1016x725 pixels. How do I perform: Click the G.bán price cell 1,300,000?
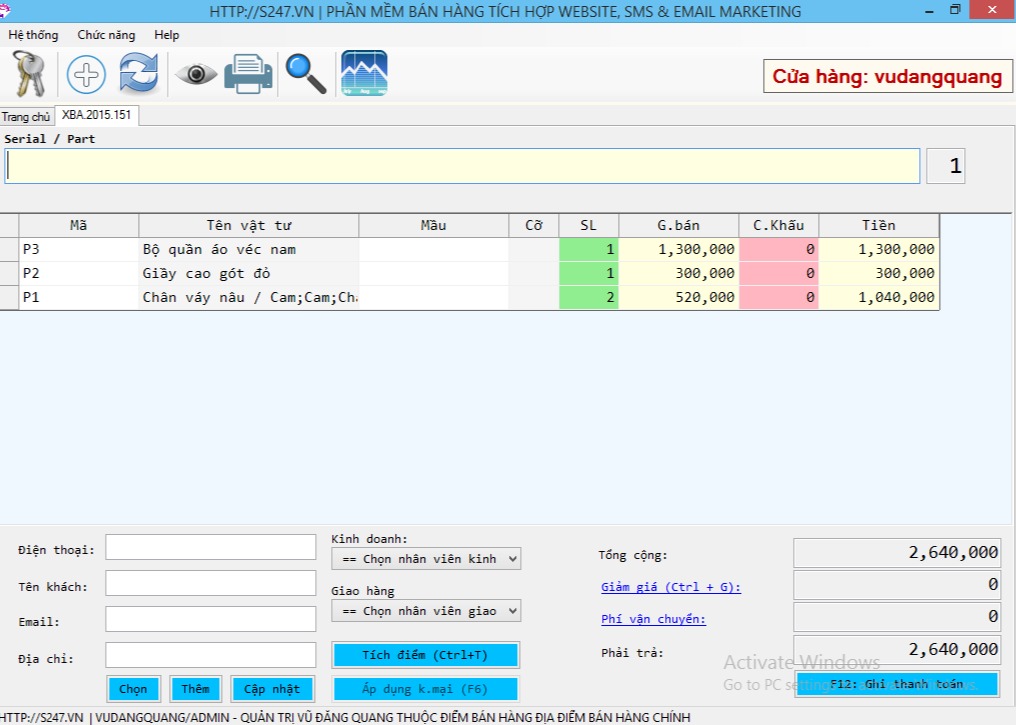pos(678,249)
